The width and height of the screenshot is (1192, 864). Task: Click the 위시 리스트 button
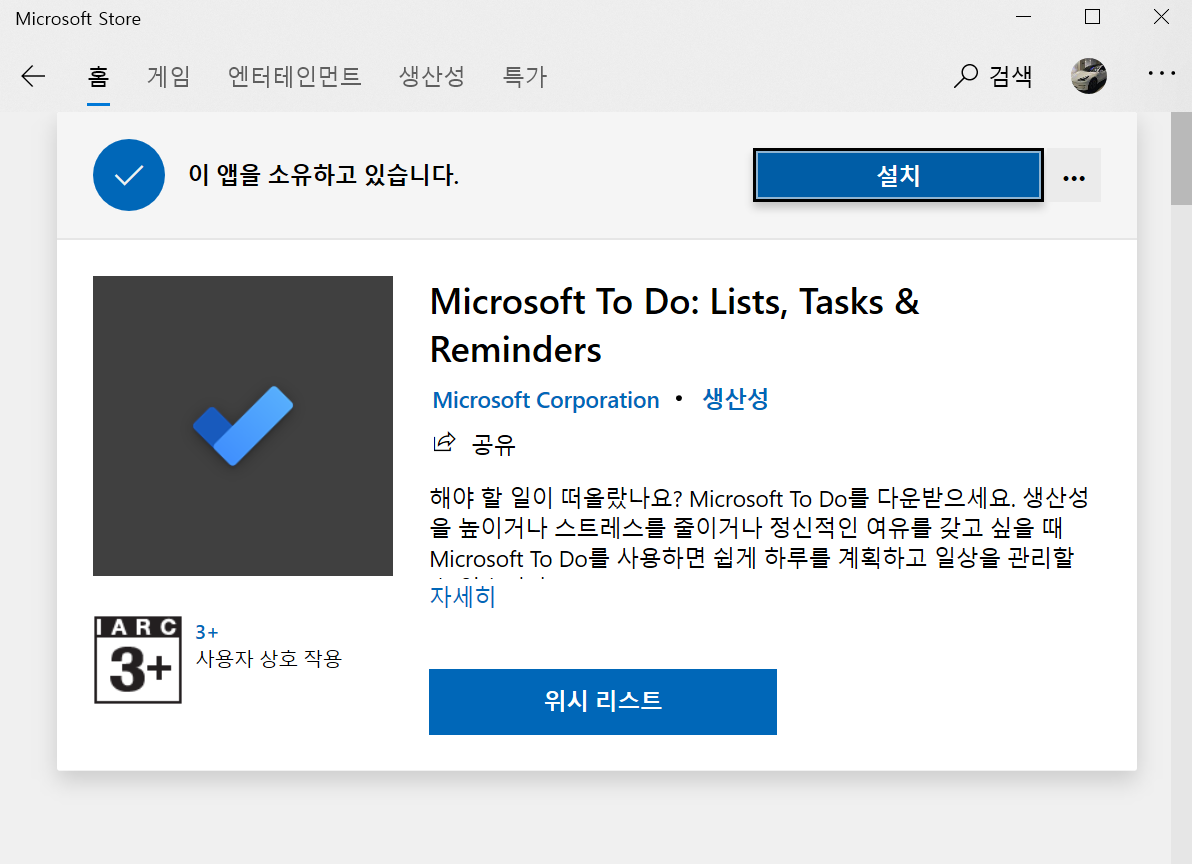(x=603, y=701)
